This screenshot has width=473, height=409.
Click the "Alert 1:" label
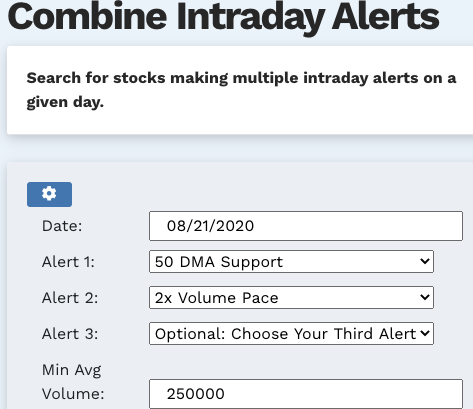[x=68, y=262]
